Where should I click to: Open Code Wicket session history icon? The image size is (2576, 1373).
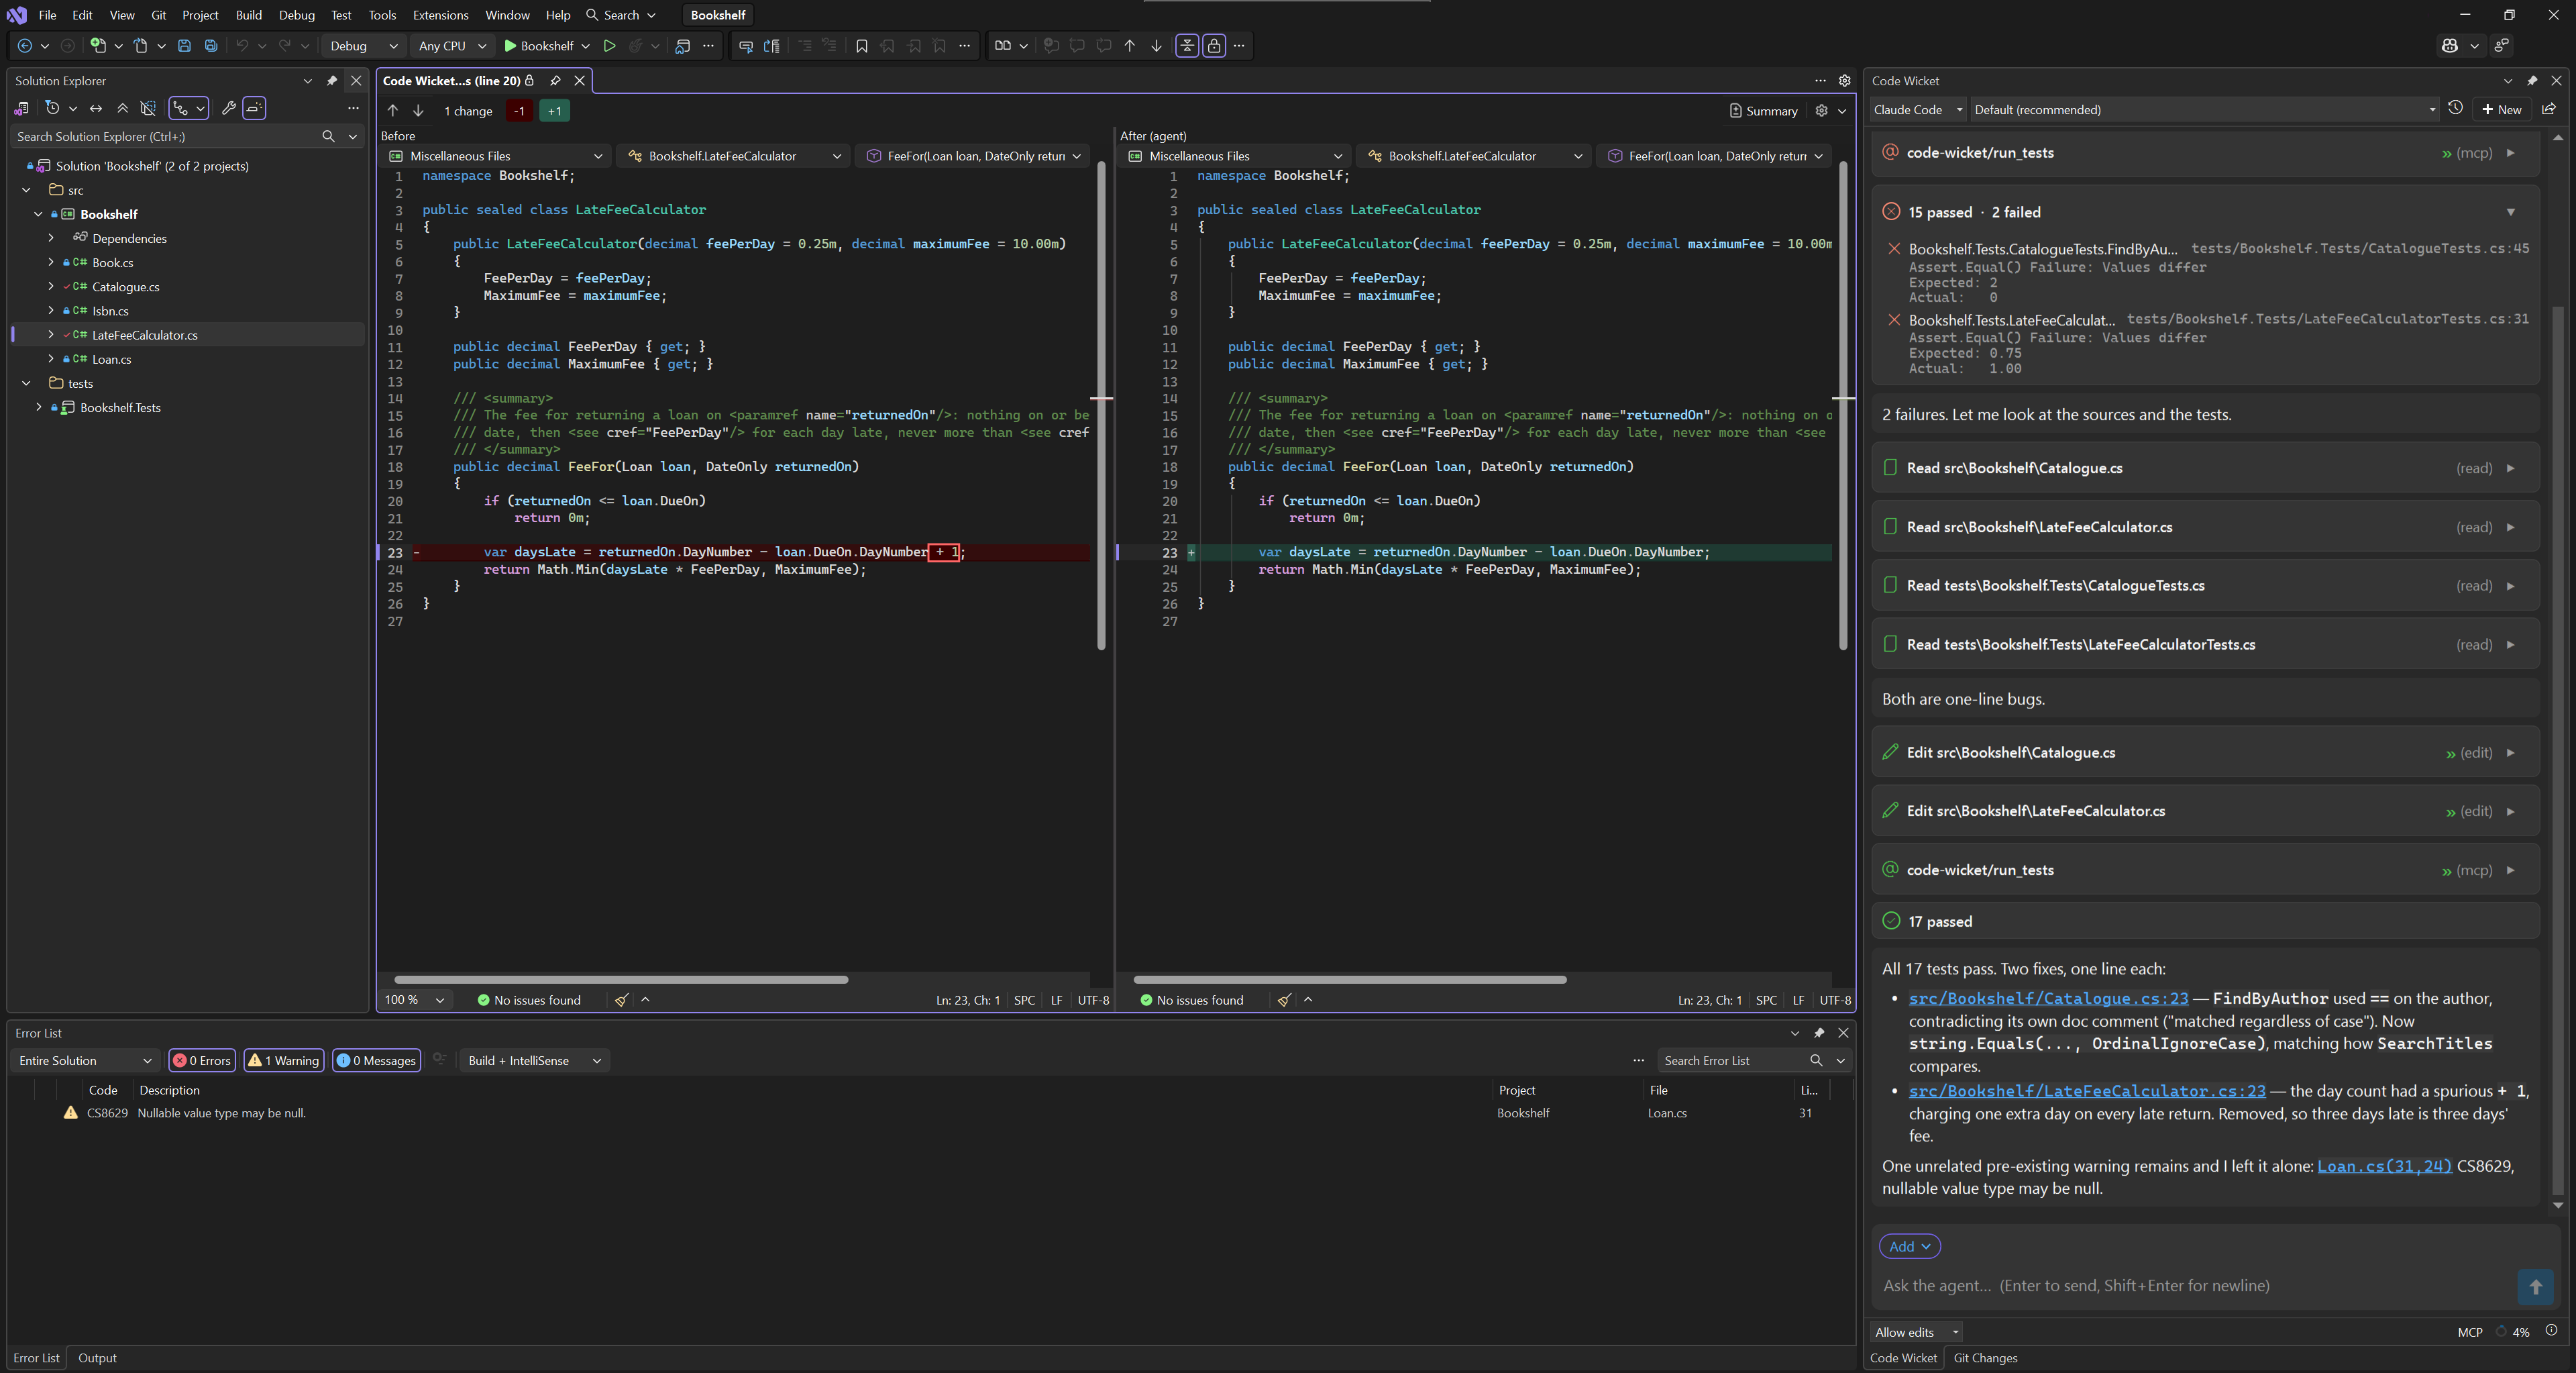pyautogui.click(x=2455, y=109)
